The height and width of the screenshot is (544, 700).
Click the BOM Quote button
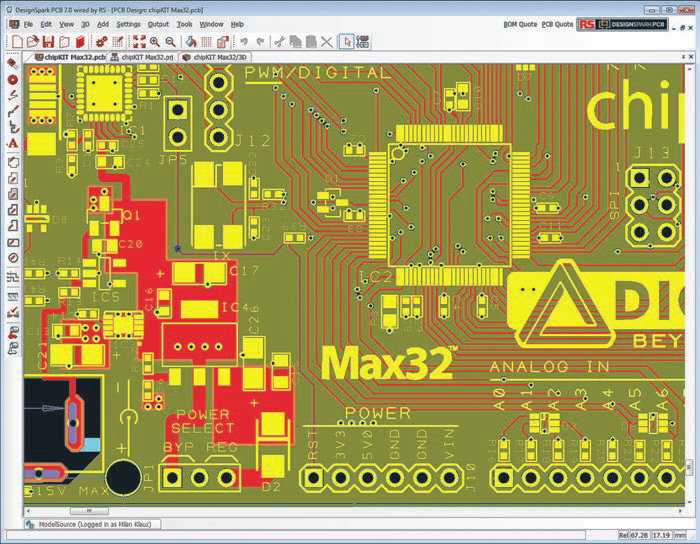coord(520,25)
